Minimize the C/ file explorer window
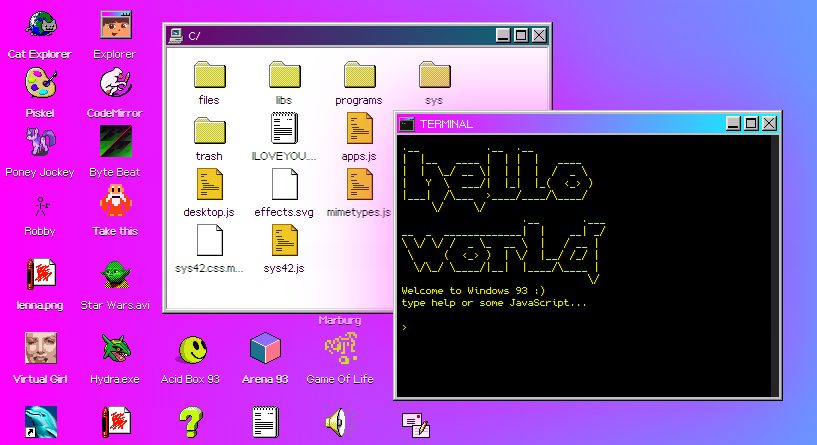817x445 pixels. [x=503, y=35]
